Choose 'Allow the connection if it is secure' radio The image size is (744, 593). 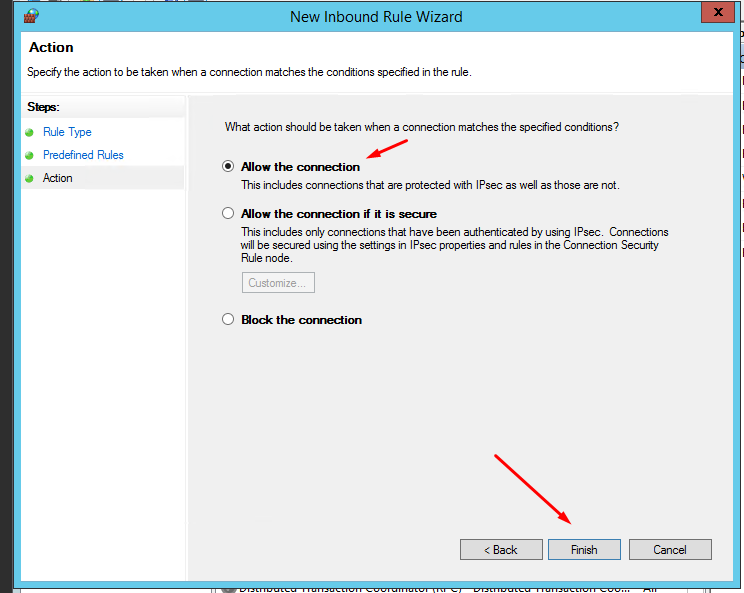click(x=228, y=214)
